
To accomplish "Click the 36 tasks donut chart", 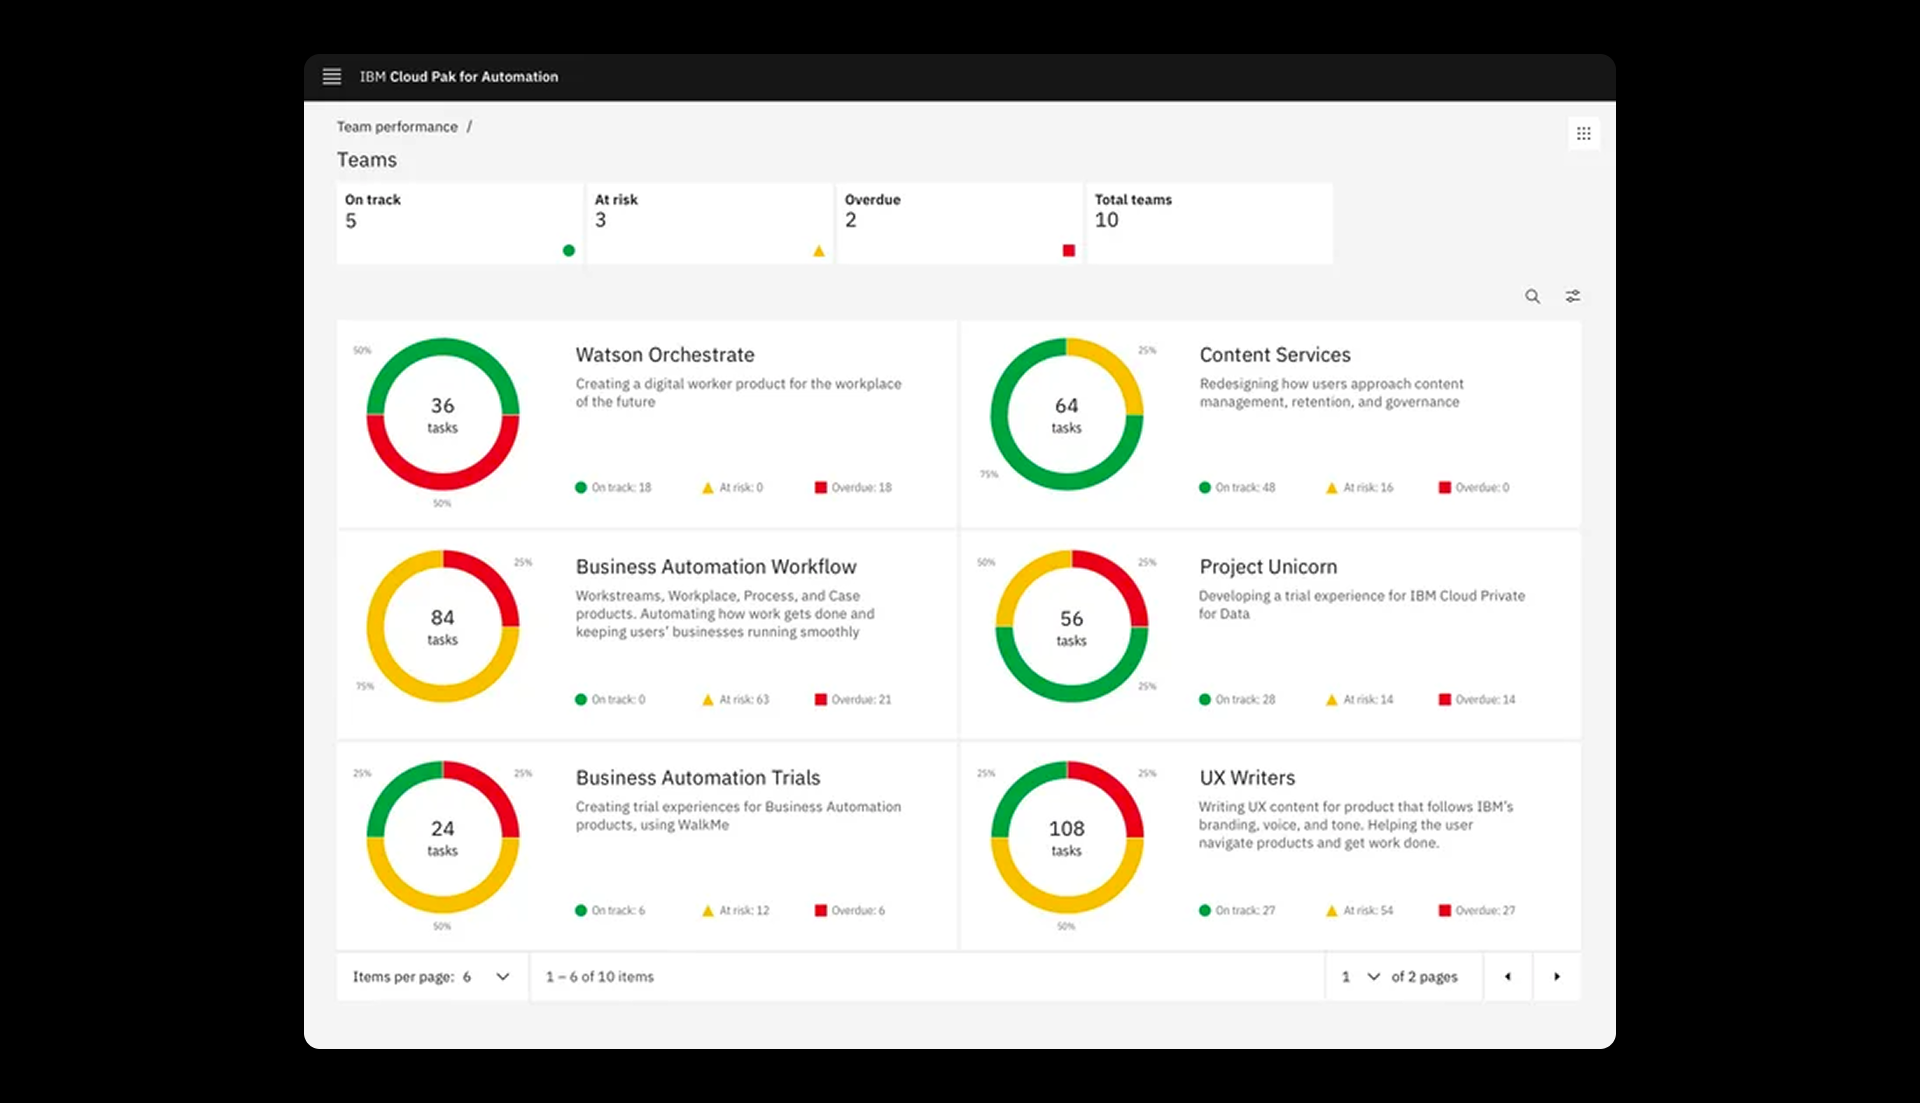I will point(443,414).
